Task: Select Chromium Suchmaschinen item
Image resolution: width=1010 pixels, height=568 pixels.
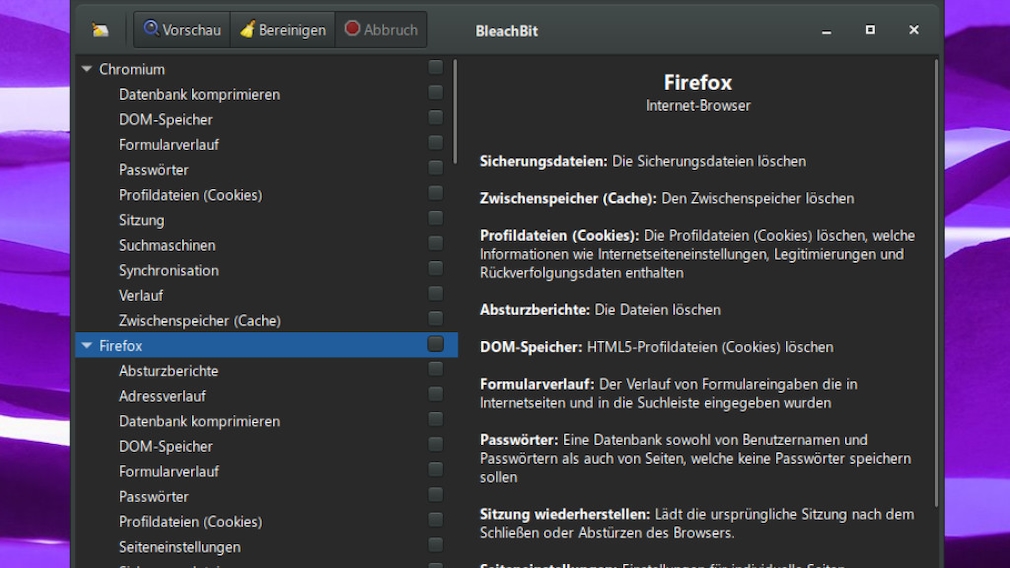Action: [x=167, y=245]
